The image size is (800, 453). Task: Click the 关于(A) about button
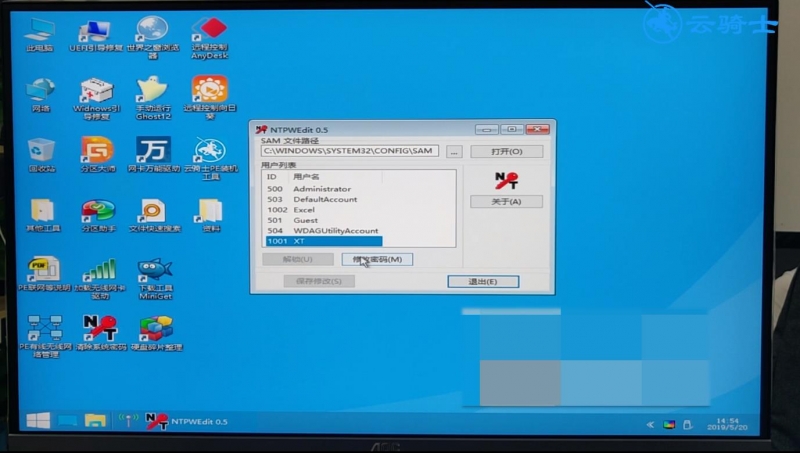[x=507, y=202]
